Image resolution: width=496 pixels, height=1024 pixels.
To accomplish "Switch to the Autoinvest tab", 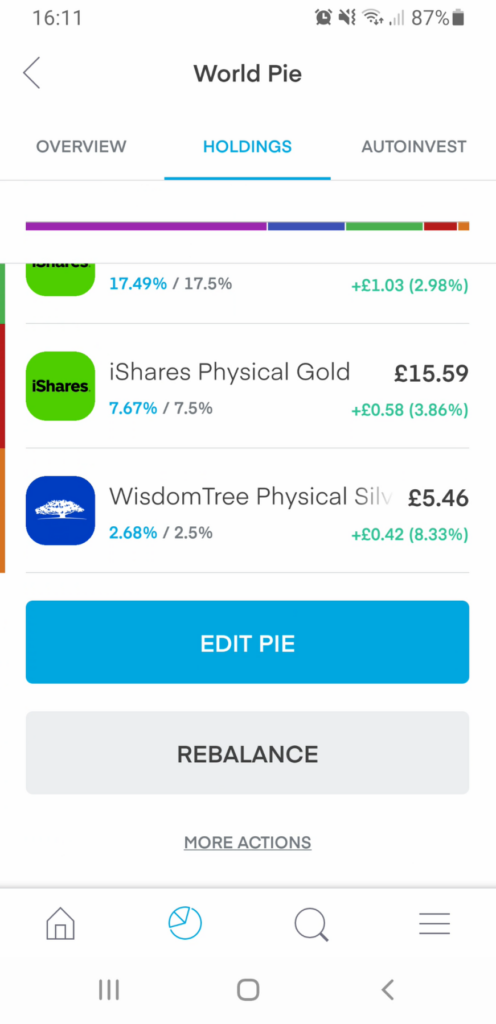I will click(414, 146).
